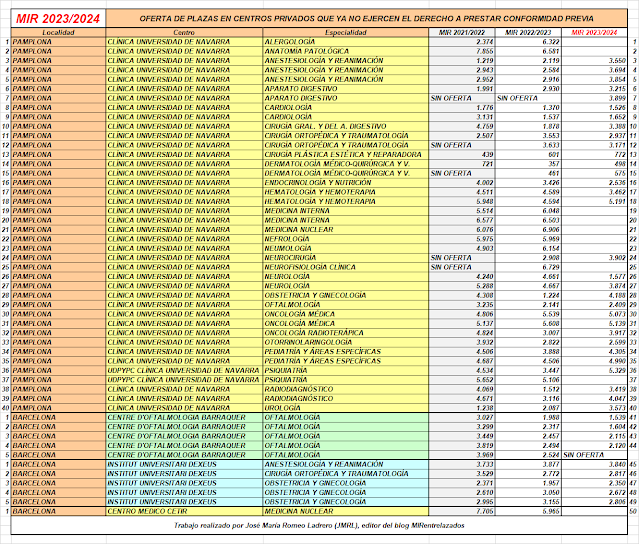Select 'MEDICINA NUCLEAR' cell in the Pamplona row
This screenshot has height=544, width=639.
point(346,229)
